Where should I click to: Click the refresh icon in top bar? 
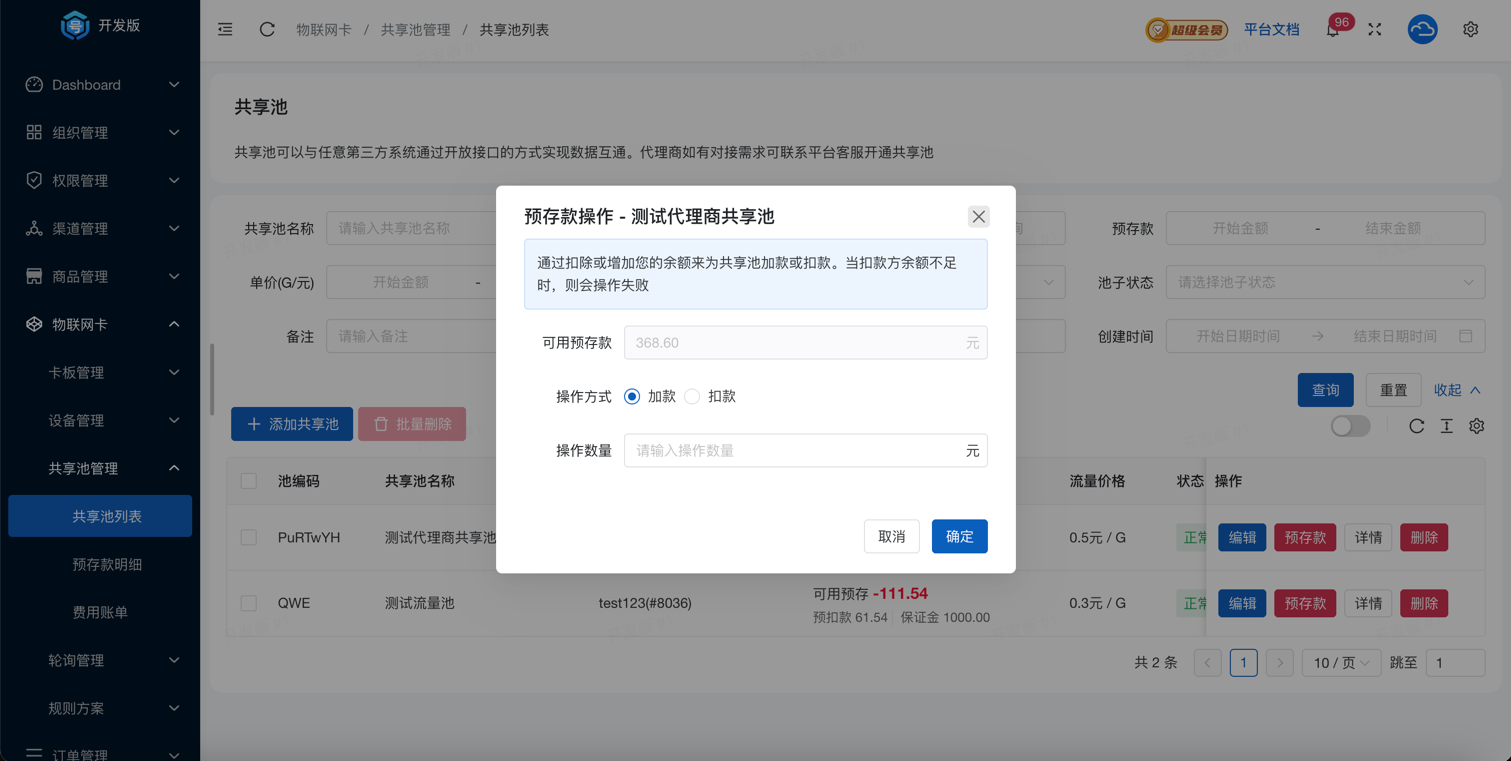(267, 30)
